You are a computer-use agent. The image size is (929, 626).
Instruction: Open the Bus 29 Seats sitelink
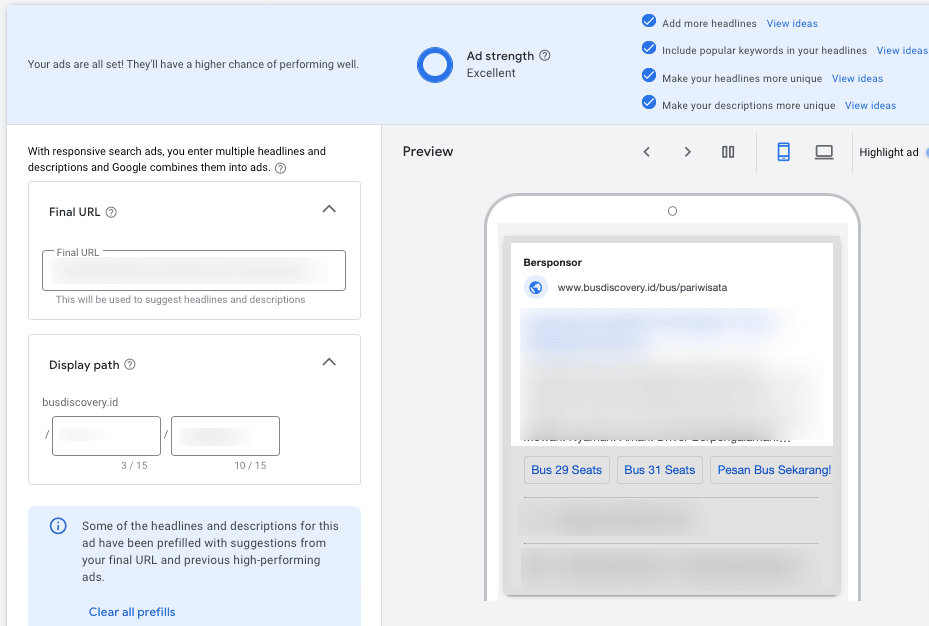[x=566, y=470]
